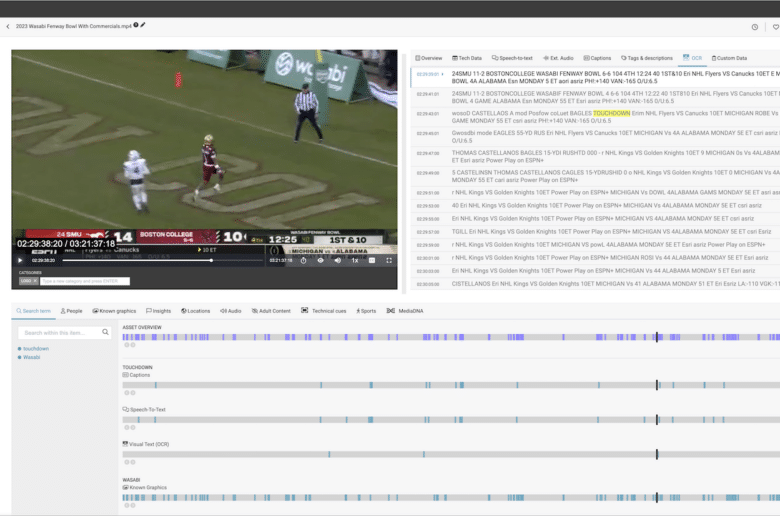Open the People tab
This screenshot has width=780, height=516.
(72, 311)
